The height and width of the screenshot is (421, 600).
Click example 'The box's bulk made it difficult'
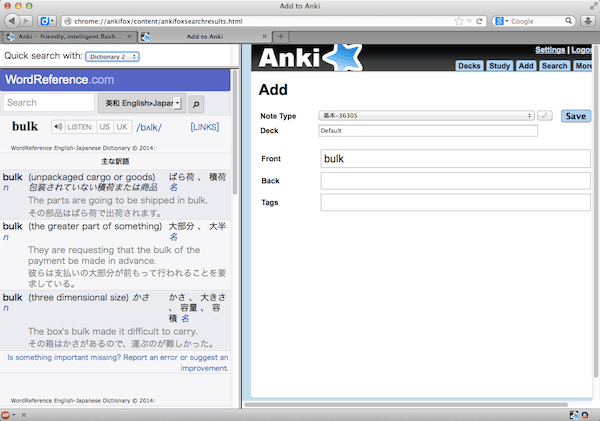[113, 331]
